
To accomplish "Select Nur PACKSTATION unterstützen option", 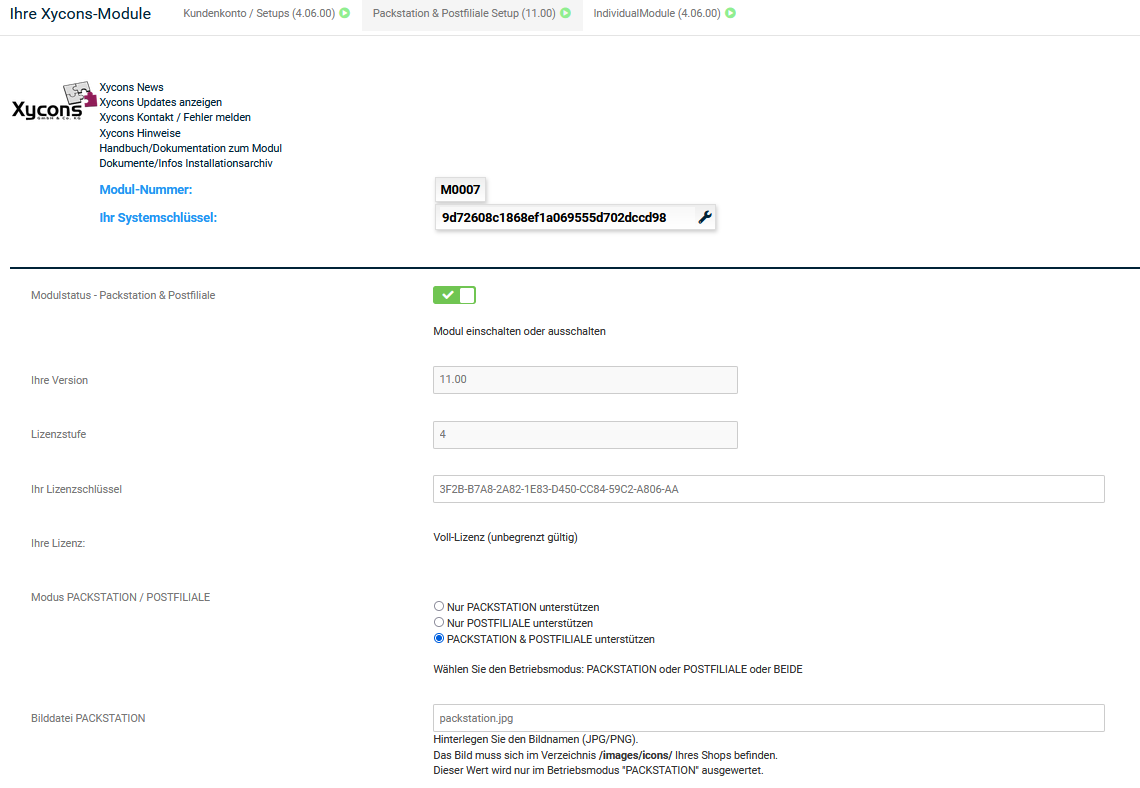I will (x=438, y=606).
